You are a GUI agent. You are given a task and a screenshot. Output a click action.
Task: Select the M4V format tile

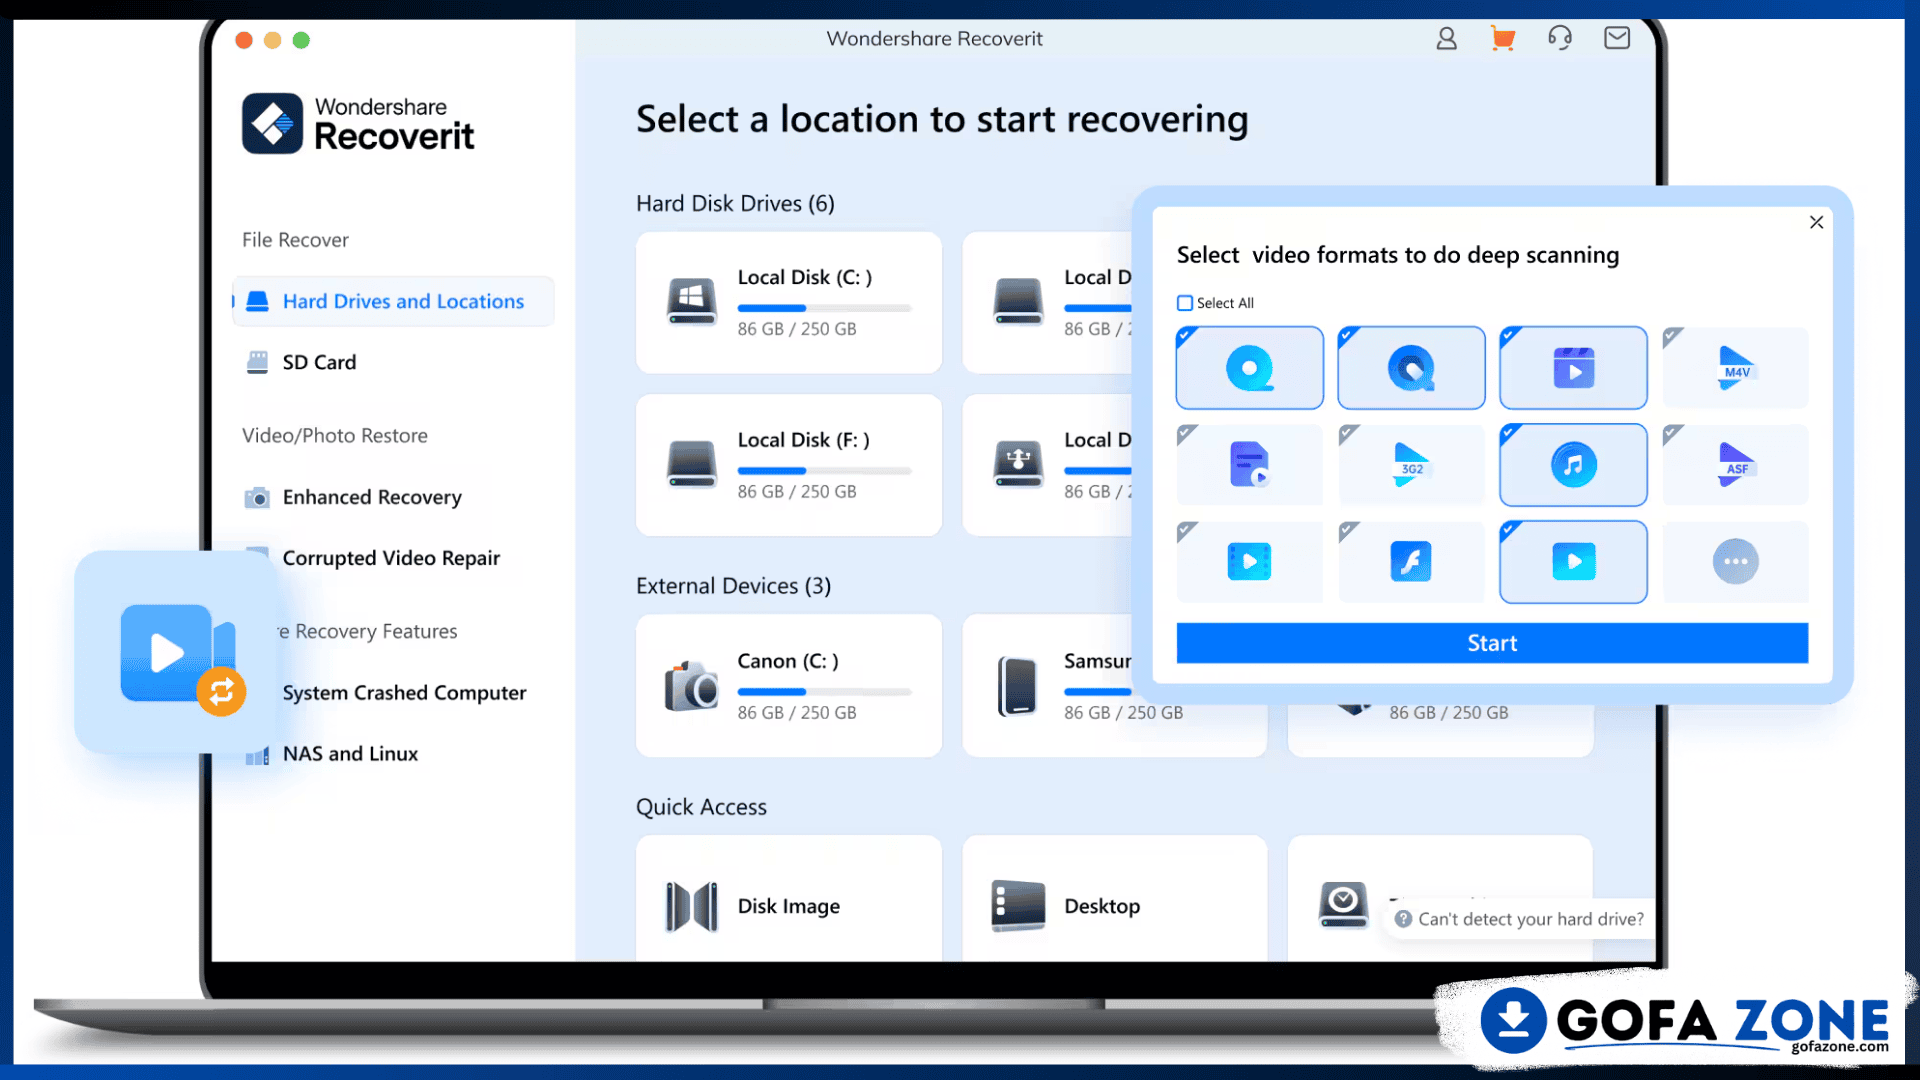[1735, 367]
